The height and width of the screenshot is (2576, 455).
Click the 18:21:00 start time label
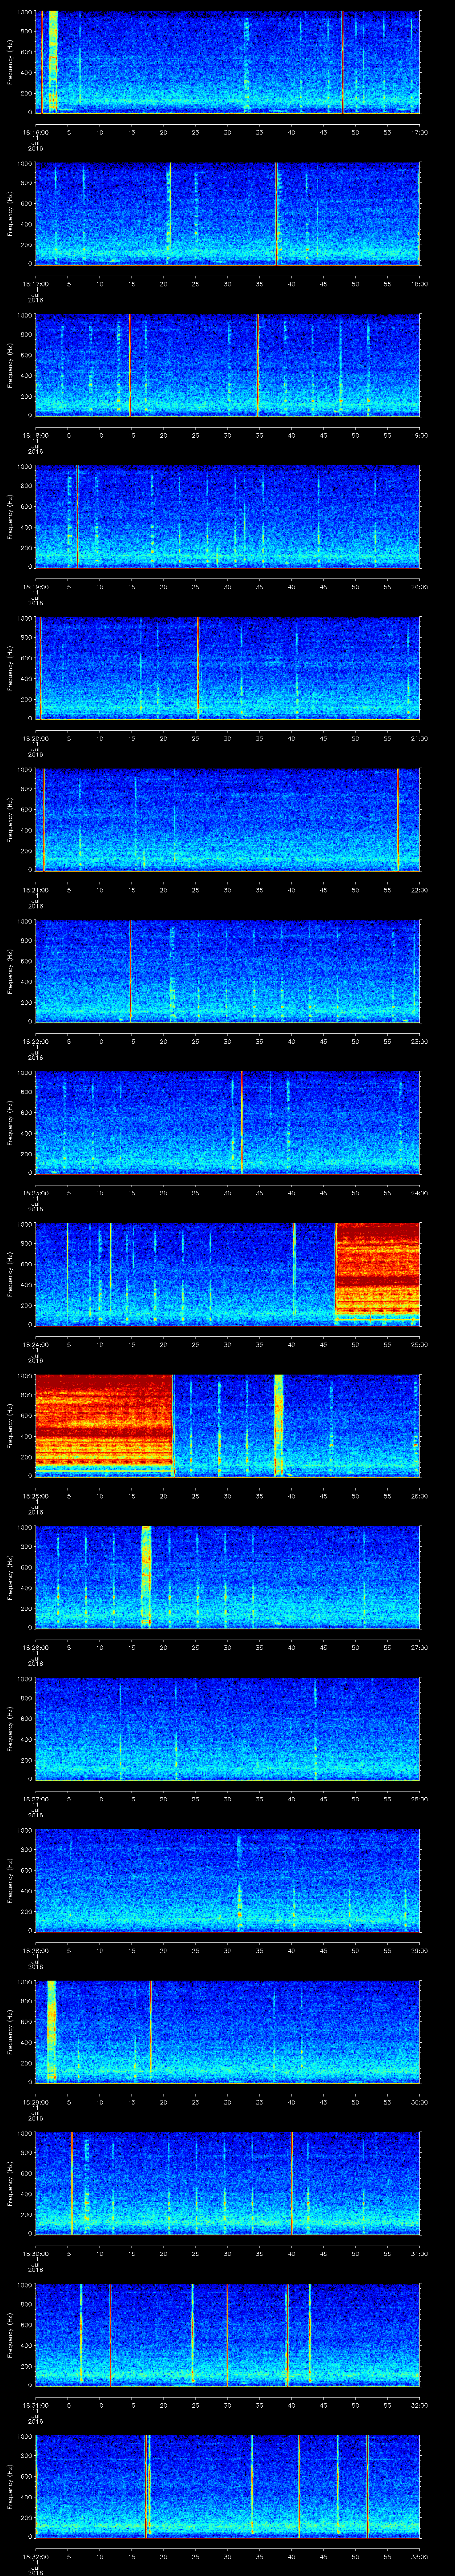click(x=35, y=890)
